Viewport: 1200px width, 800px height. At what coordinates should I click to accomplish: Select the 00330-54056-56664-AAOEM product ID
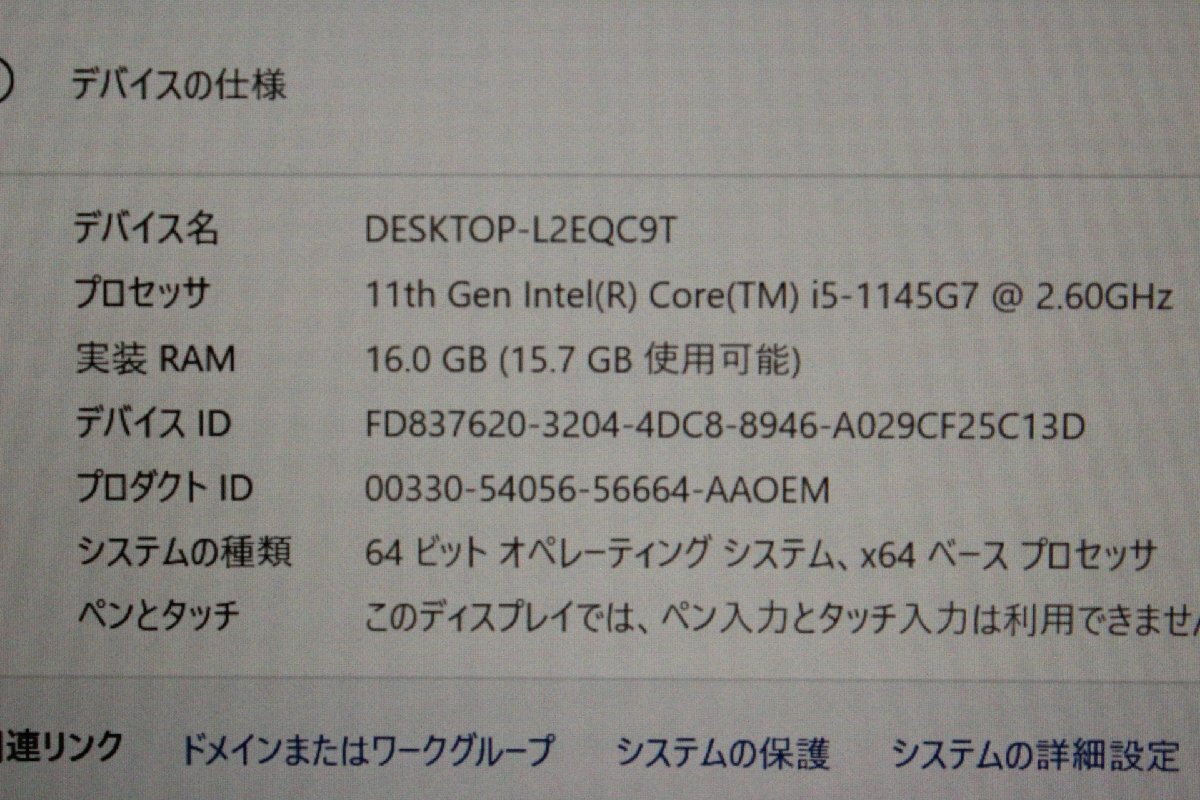tap(598, 490)
